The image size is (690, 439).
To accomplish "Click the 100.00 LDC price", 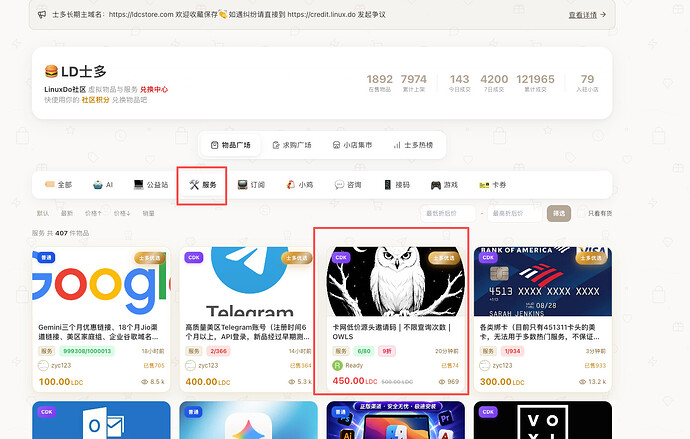I will 61,382.
